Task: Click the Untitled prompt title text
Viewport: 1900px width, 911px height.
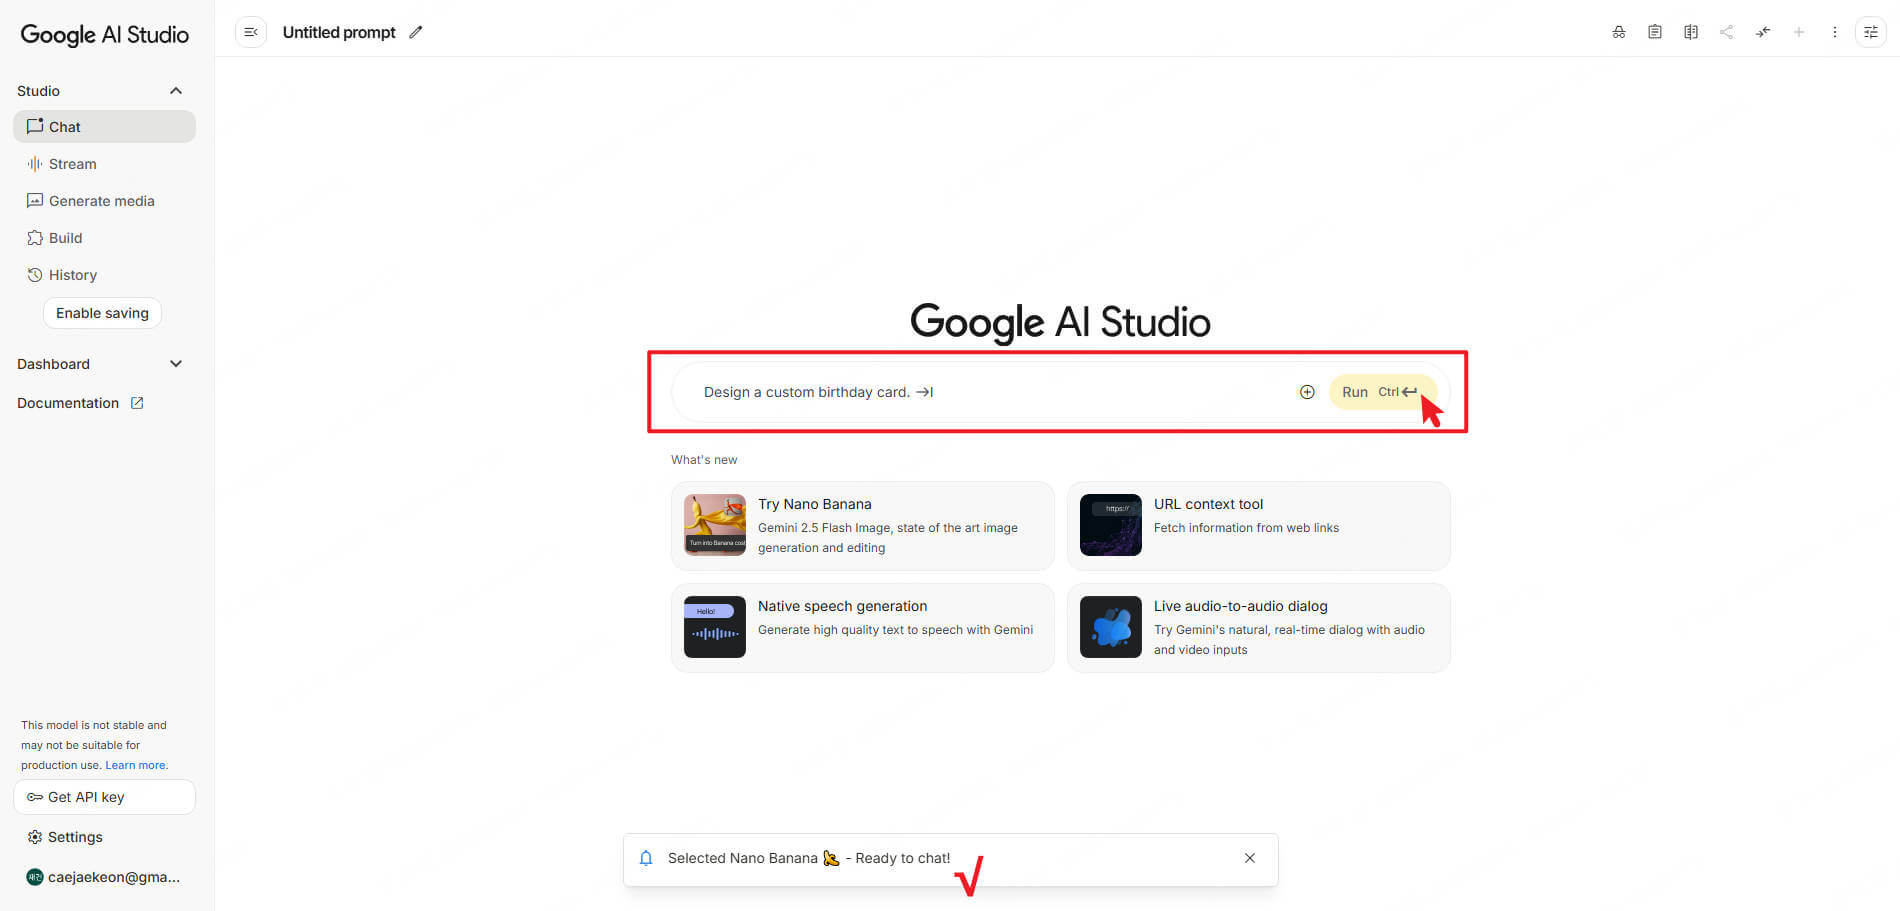Action: (x=339, y=32)
